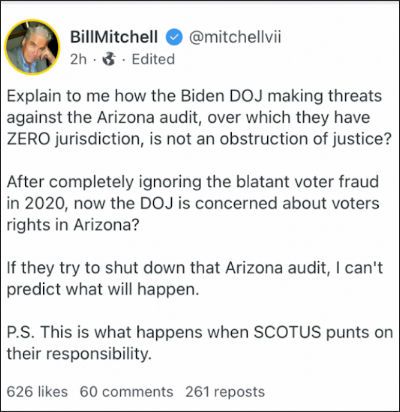
Task: Click the P.S. paragraph about SCOTUS
Action: pos(200,343)
